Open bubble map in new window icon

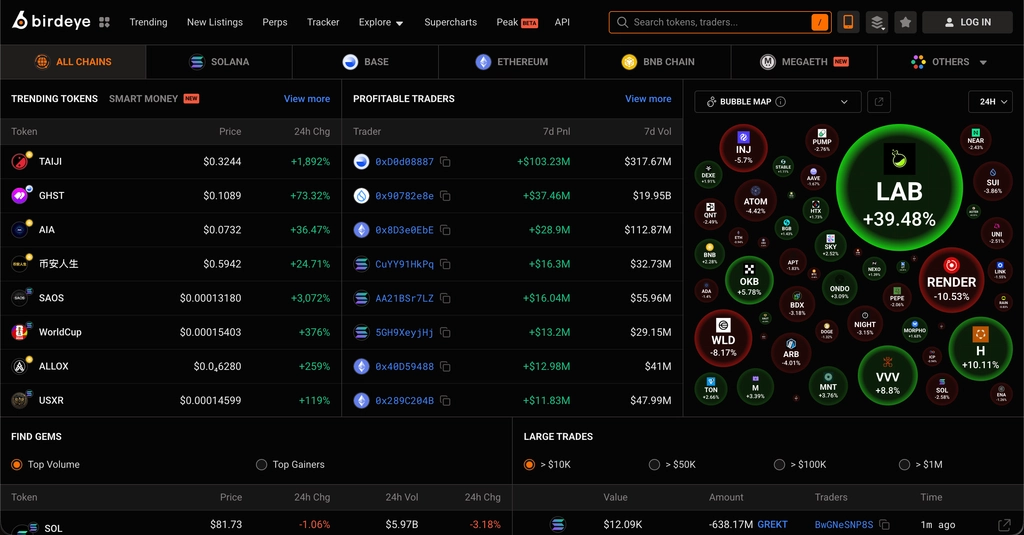pyautogui.click(x=879, y=101)
